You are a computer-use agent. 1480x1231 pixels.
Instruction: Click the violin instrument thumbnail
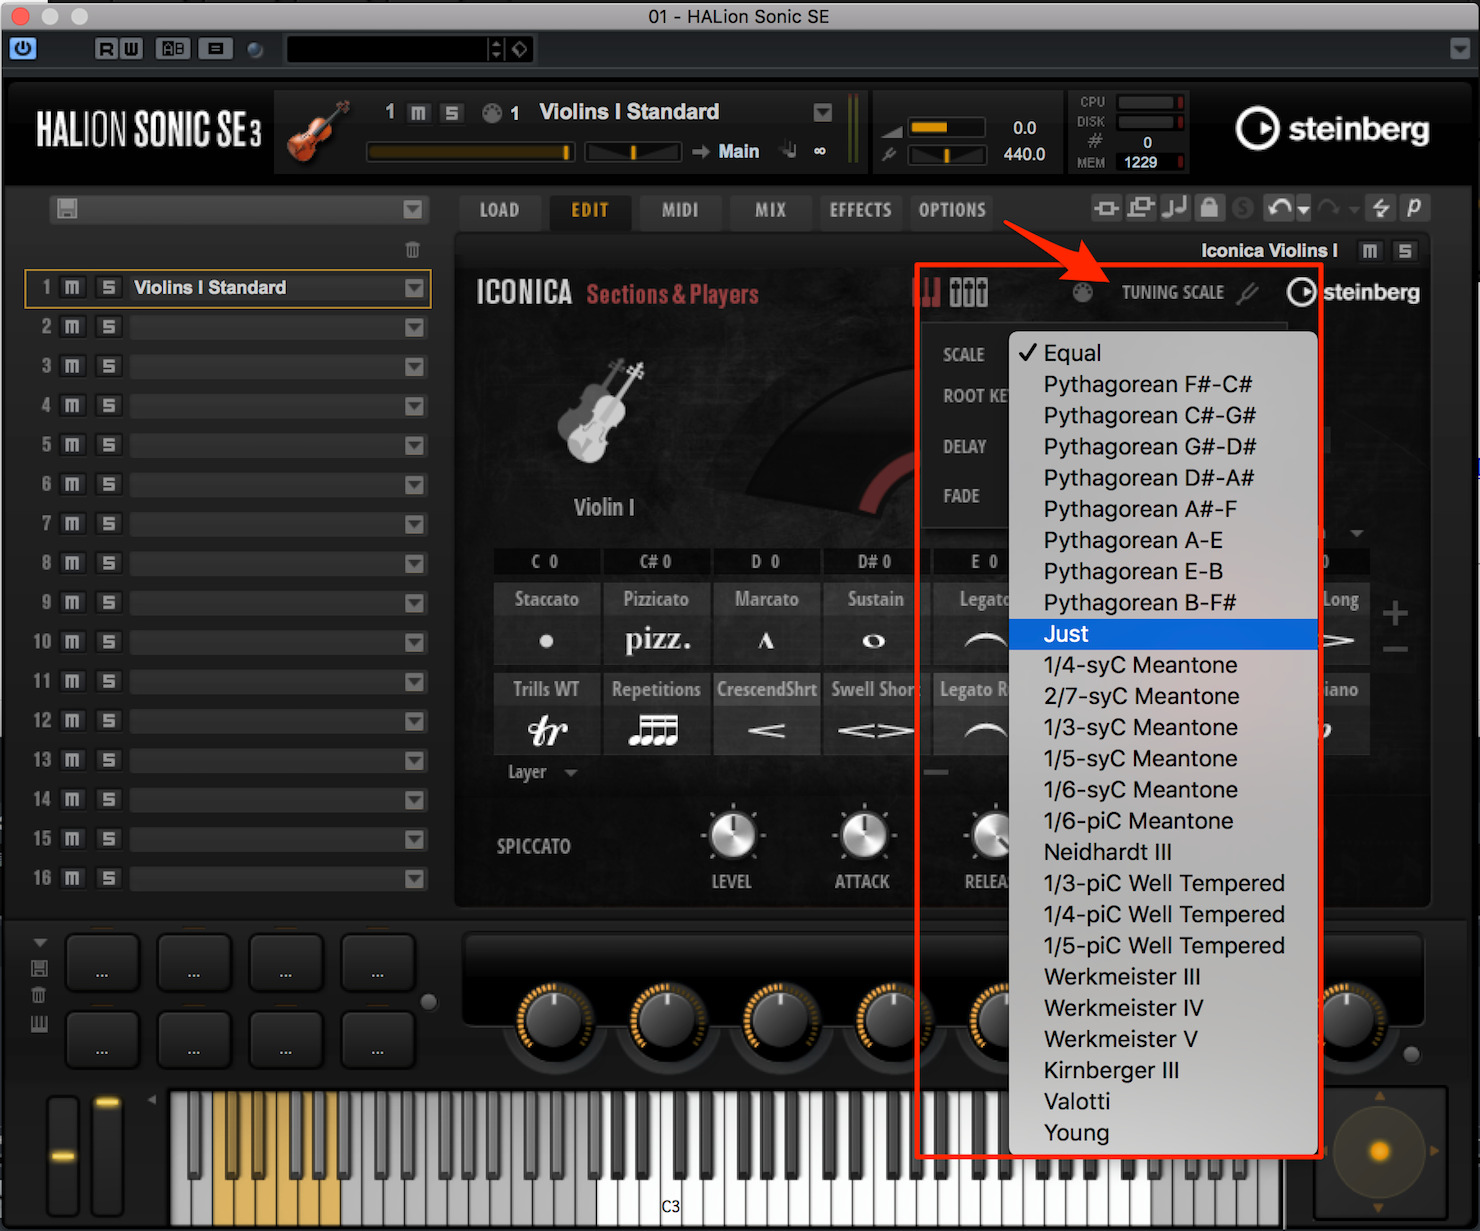click(318, 131)
